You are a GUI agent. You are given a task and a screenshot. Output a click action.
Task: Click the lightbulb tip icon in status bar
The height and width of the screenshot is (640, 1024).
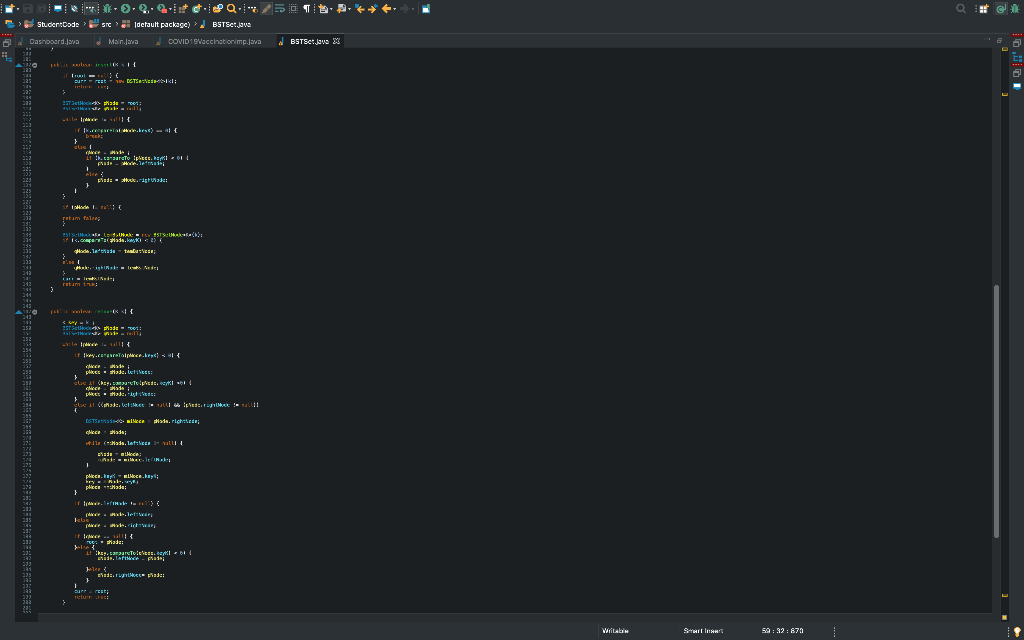1016,631
